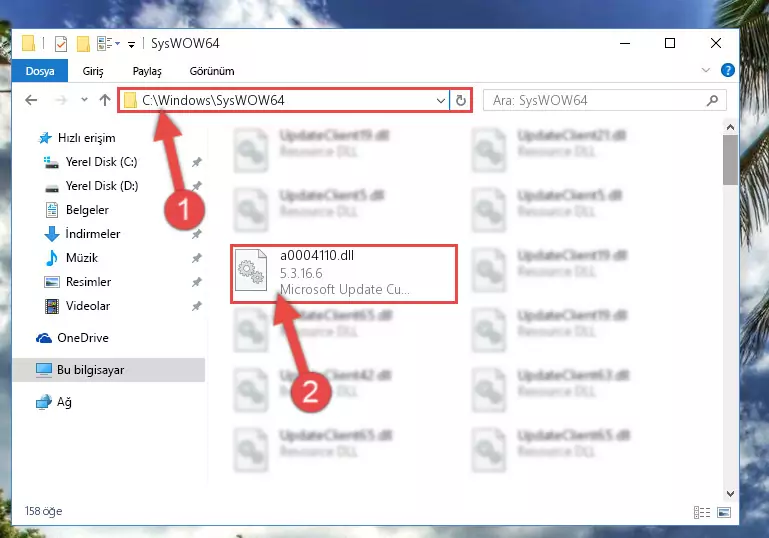The height and width of the screenshot is (538, 769).
Task: Open İndirmeler folder in sidebar
Action: [x=82, y=234]
